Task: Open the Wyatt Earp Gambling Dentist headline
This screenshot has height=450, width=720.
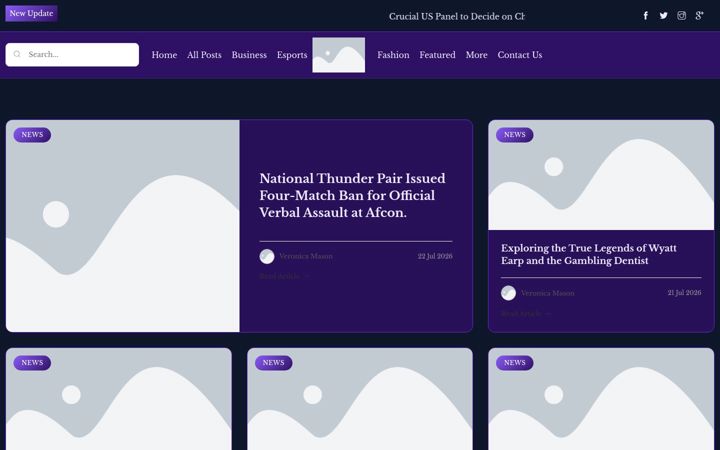Action: pyautogui.click(x=589, y=254)
